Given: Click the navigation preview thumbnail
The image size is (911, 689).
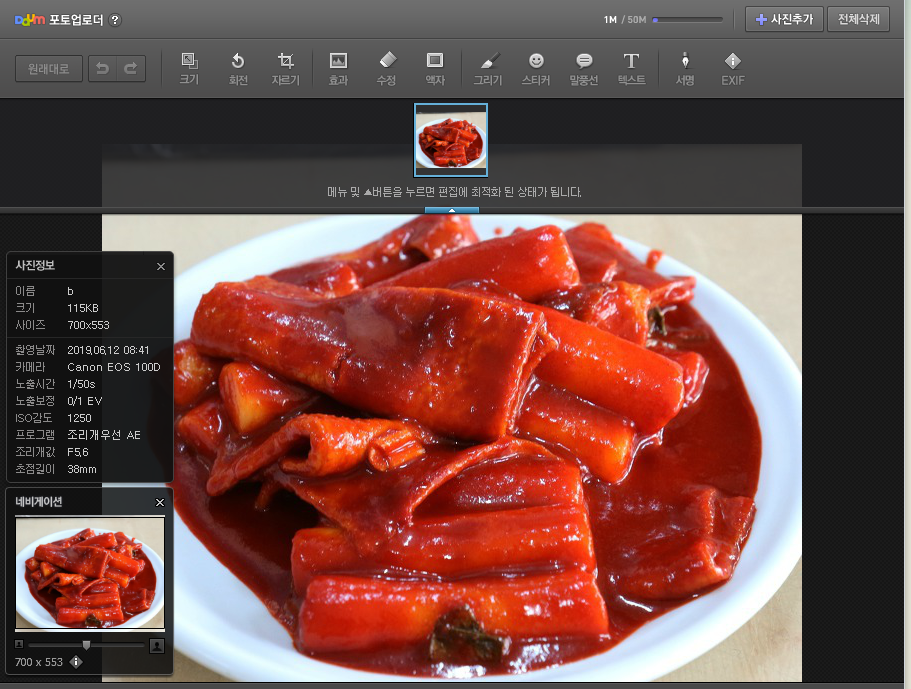Looking at the screenshot, I should click(90, 573).
